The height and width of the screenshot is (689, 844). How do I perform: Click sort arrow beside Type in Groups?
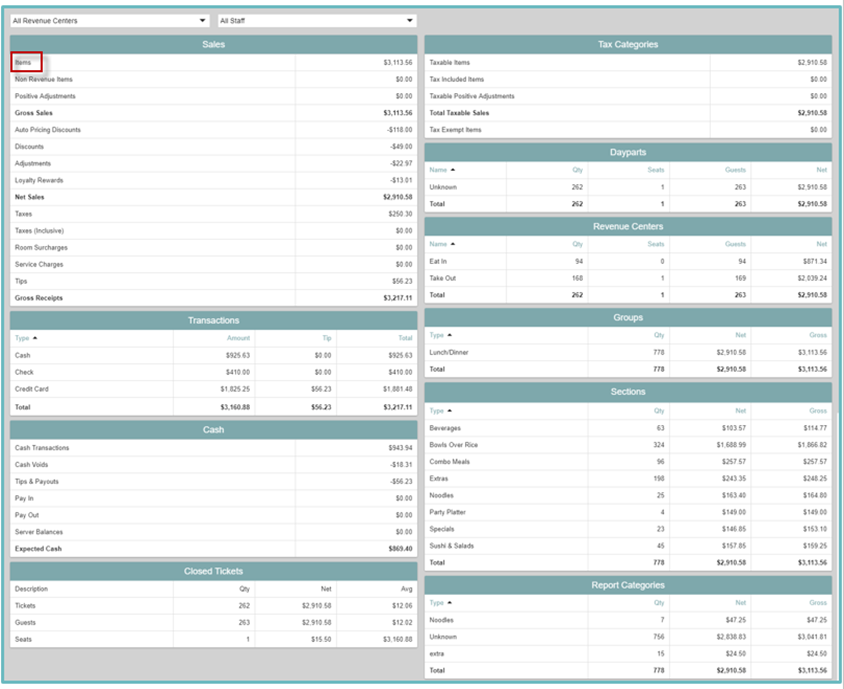pos(450,335)
